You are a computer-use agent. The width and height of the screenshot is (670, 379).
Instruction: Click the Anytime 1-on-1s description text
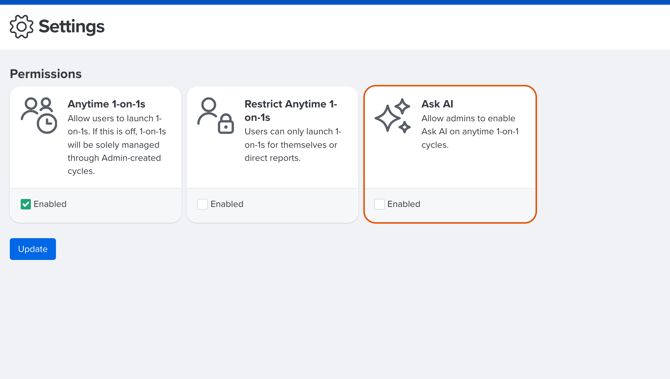coord(117,145)
